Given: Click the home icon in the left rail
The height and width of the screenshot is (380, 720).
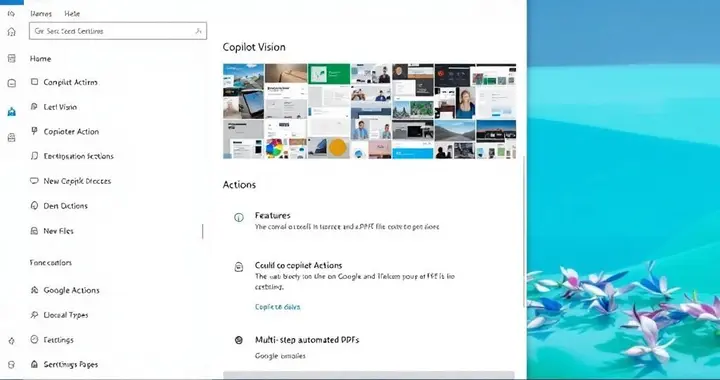Looking at the screenshot, I should point(11,32).
